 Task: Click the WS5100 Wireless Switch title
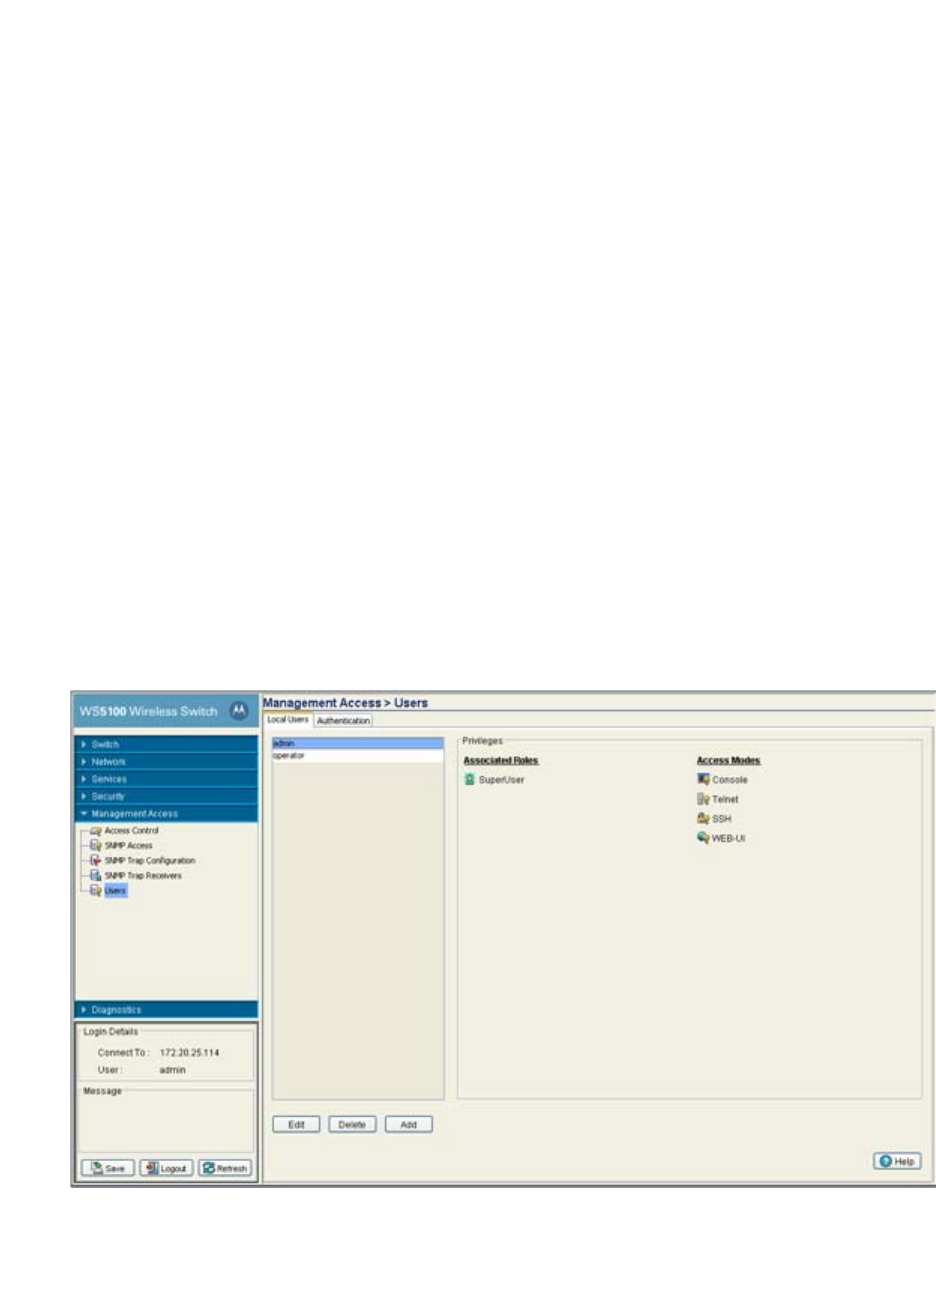click(x=148, y=711)
